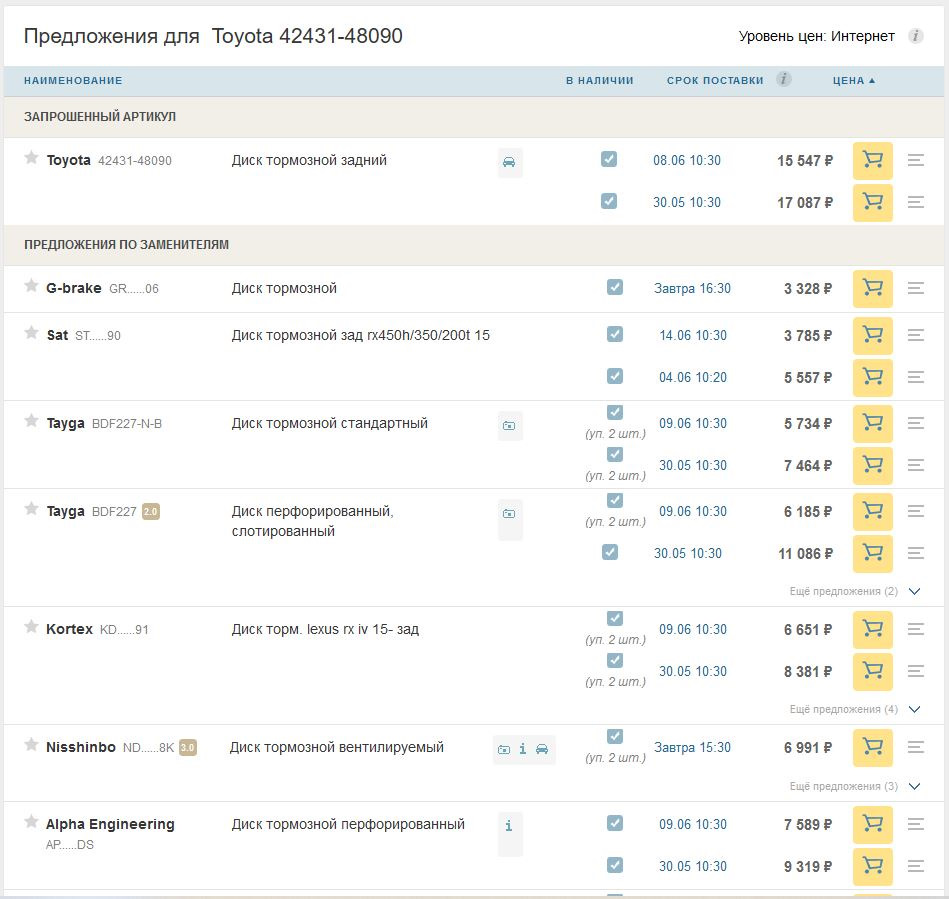Sort by price column header

click(852, 80)
